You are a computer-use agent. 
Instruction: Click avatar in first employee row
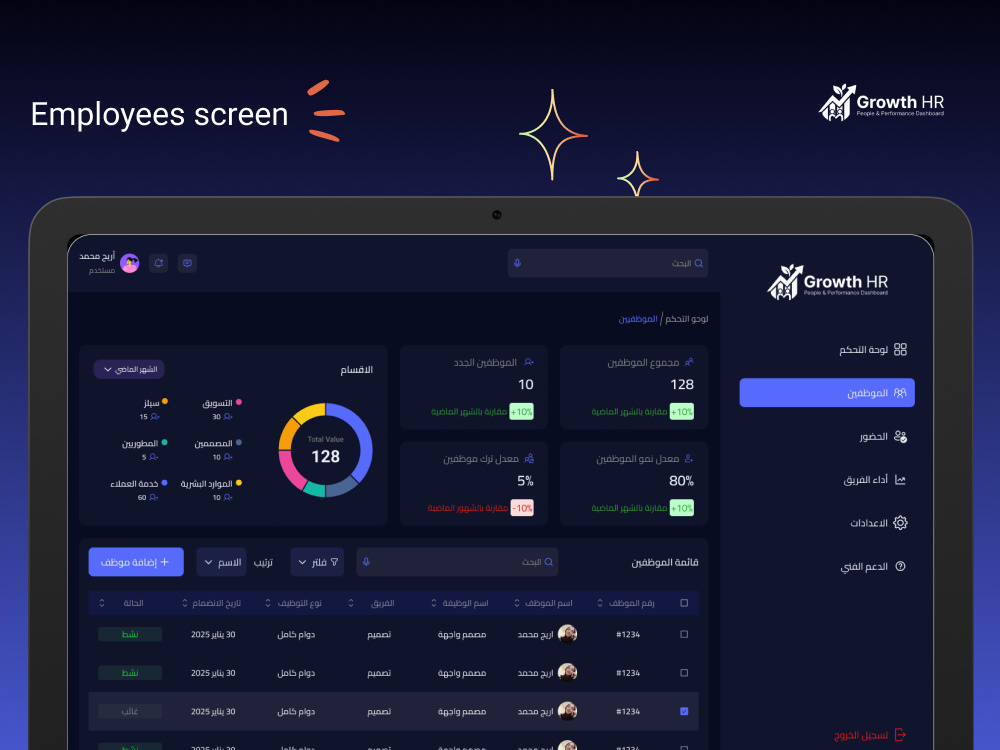(567, 634)
